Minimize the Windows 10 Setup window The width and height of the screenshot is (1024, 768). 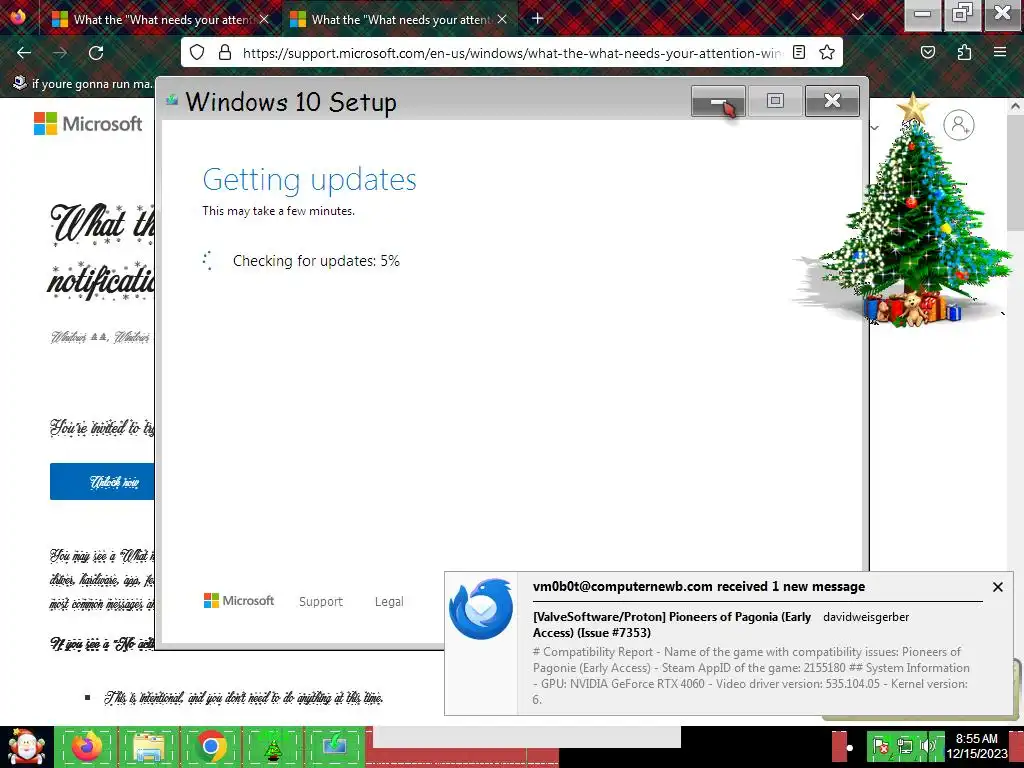(x=718, y=101)
